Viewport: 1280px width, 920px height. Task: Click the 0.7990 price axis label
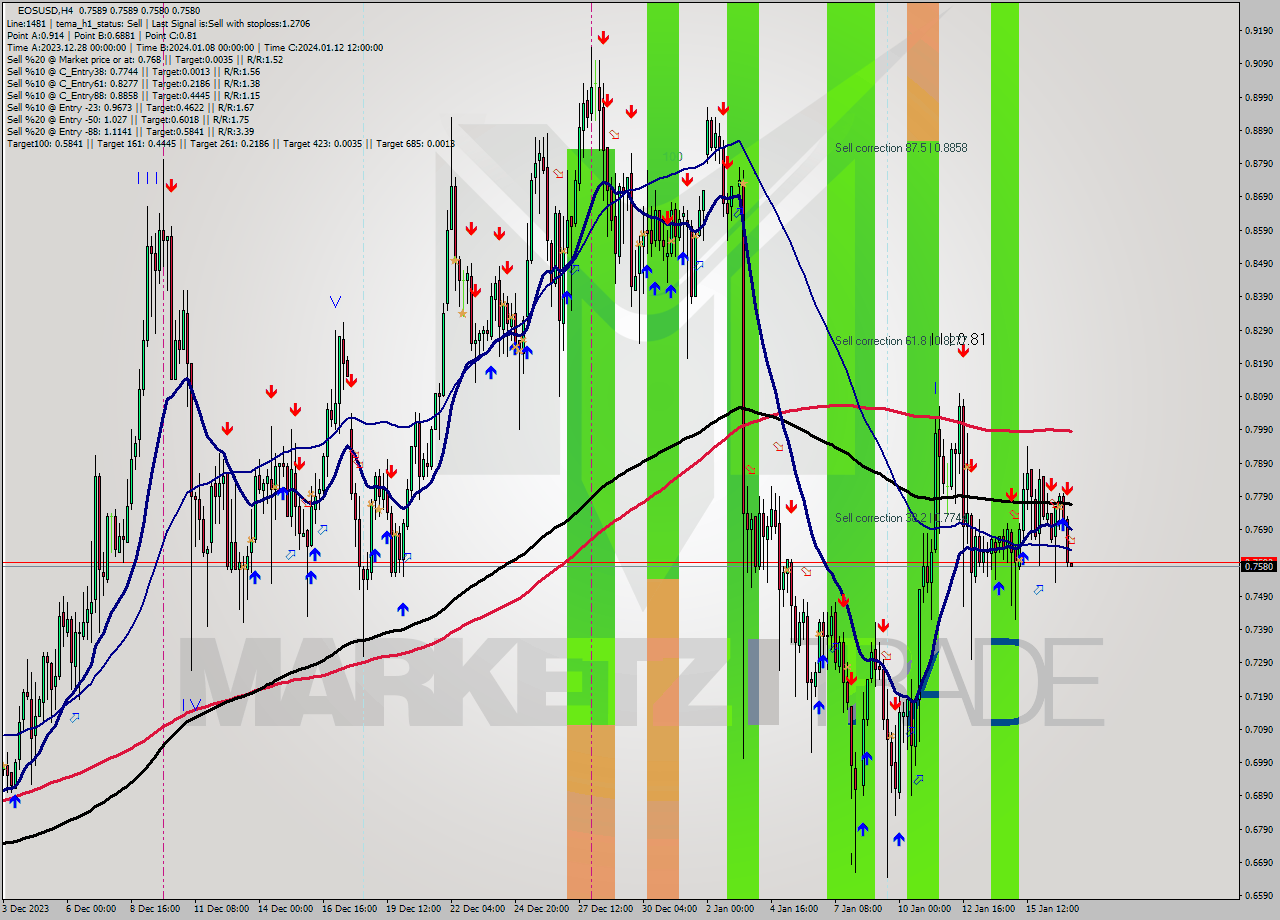tap(1258, 430)
